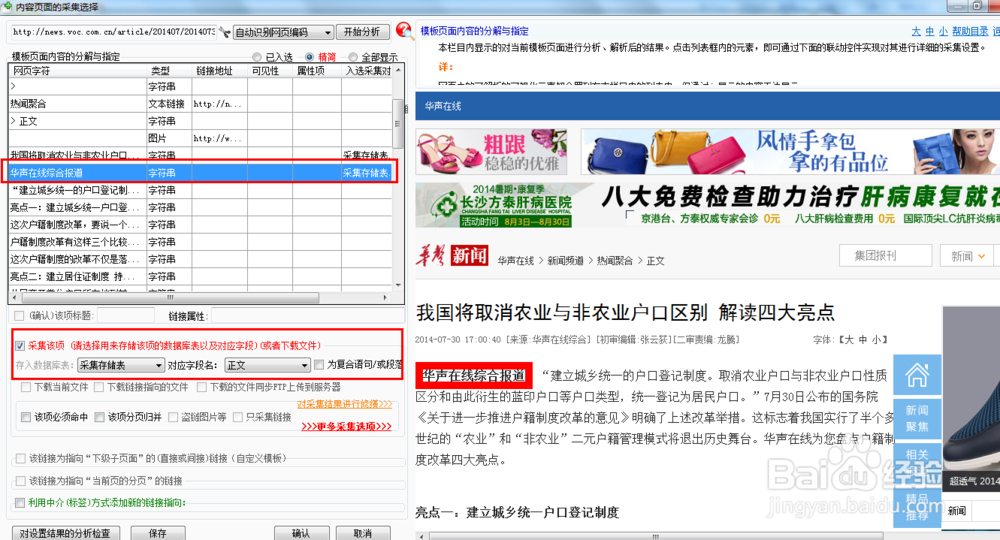Select the 图片 type row in the list

point(201,138)
